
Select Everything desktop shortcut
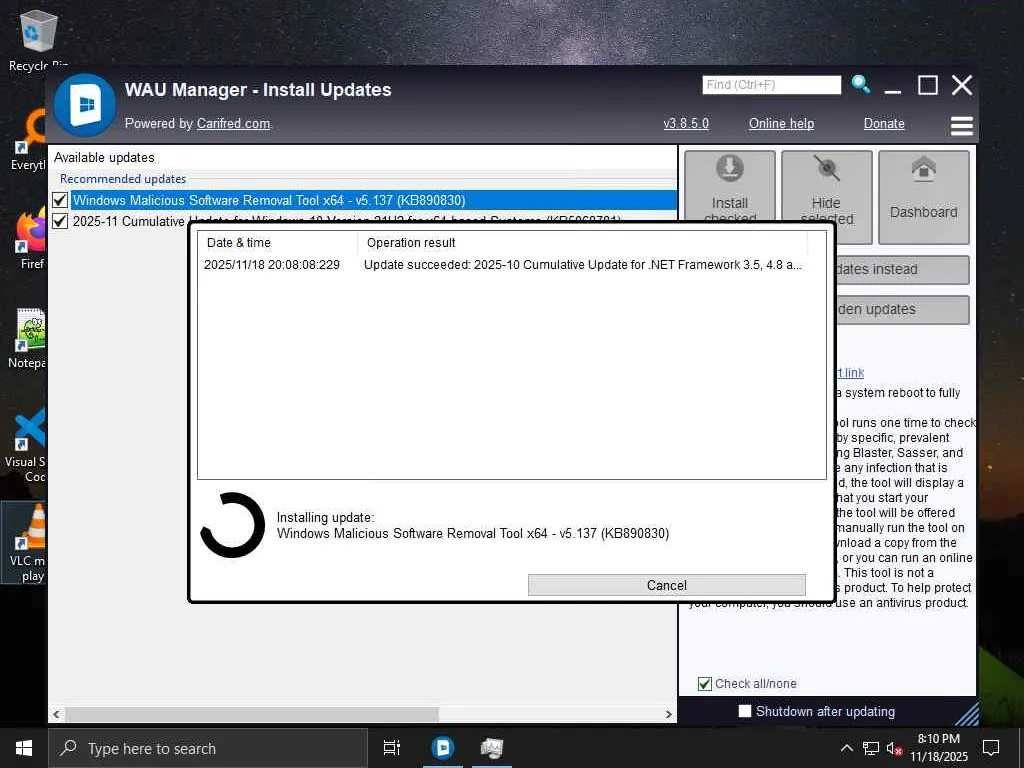29,140
